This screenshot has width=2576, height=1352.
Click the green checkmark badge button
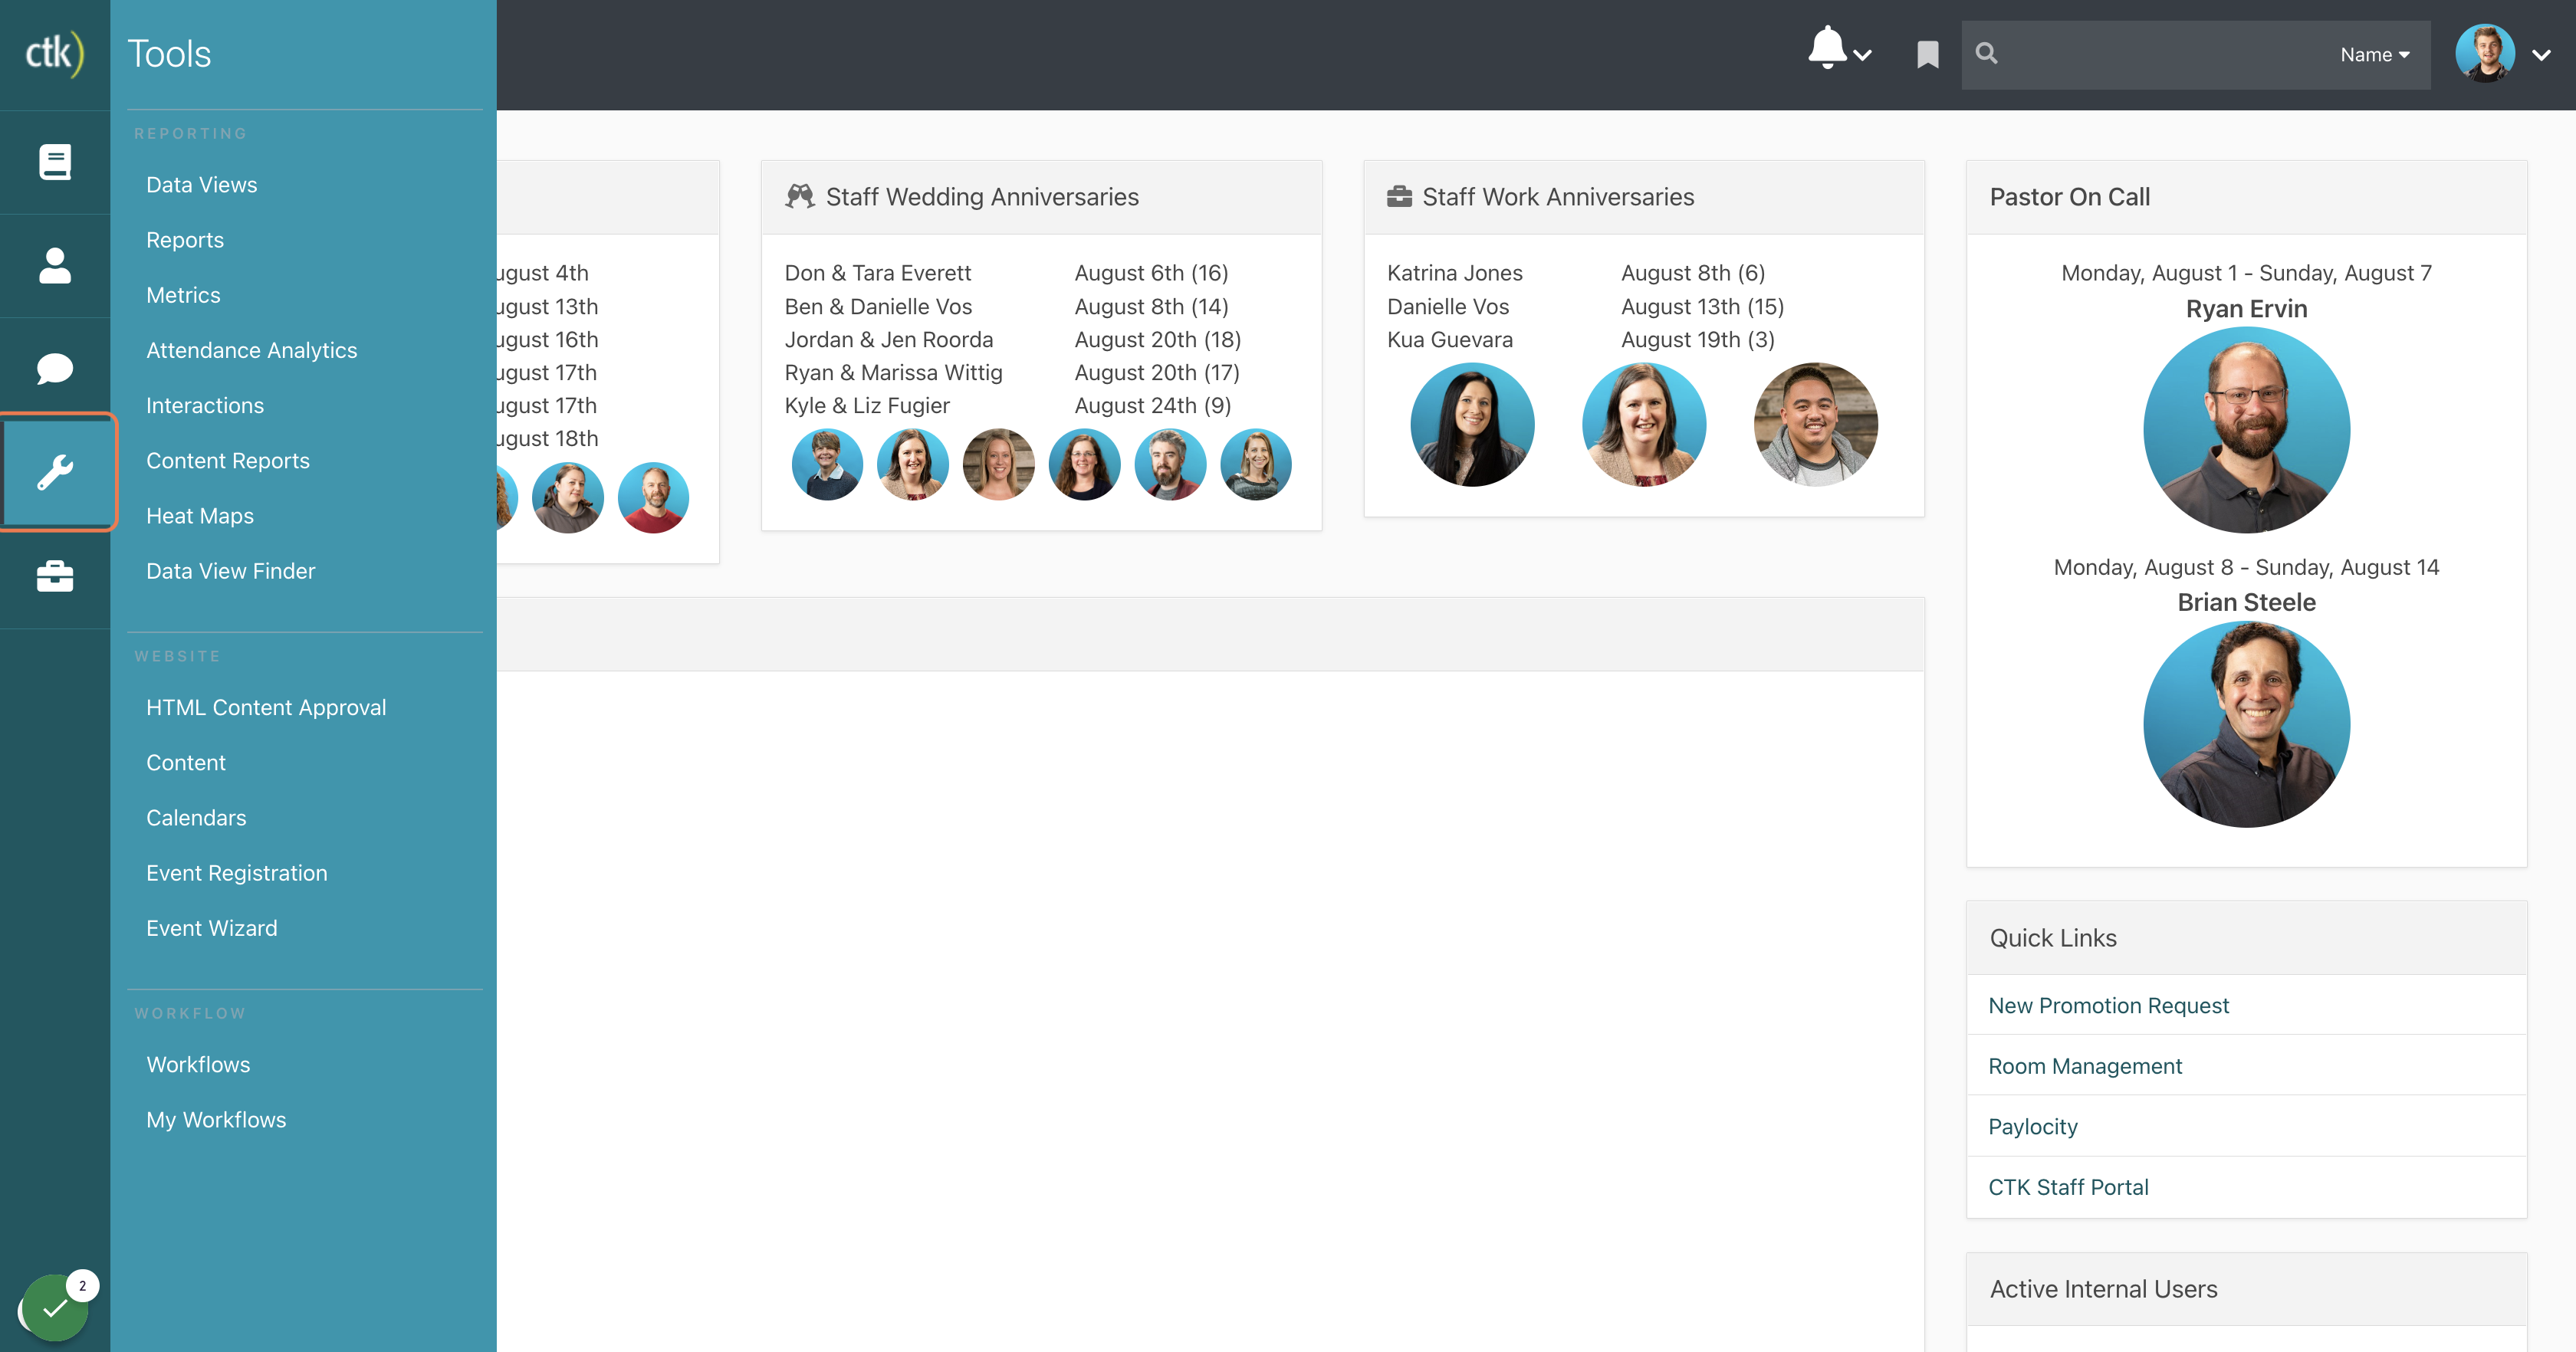point(55,1307)
